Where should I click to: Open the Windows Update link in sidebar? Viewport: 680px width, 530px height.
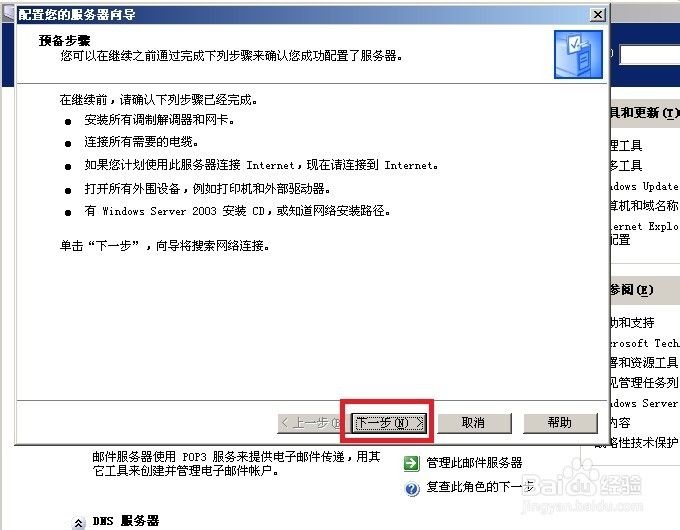(644, 186)
